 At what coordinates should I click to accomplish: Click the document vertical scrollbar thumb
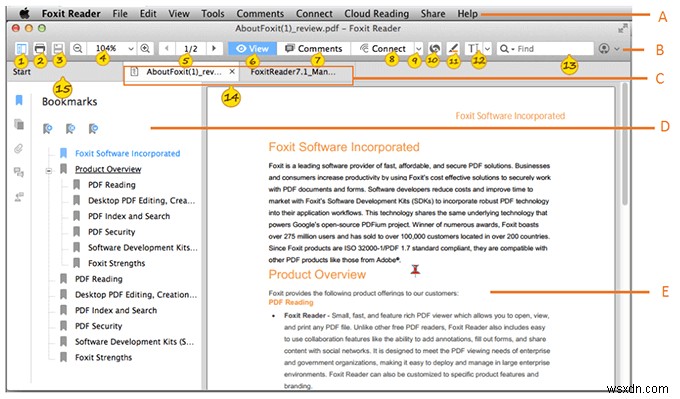[x=624, y=144]
